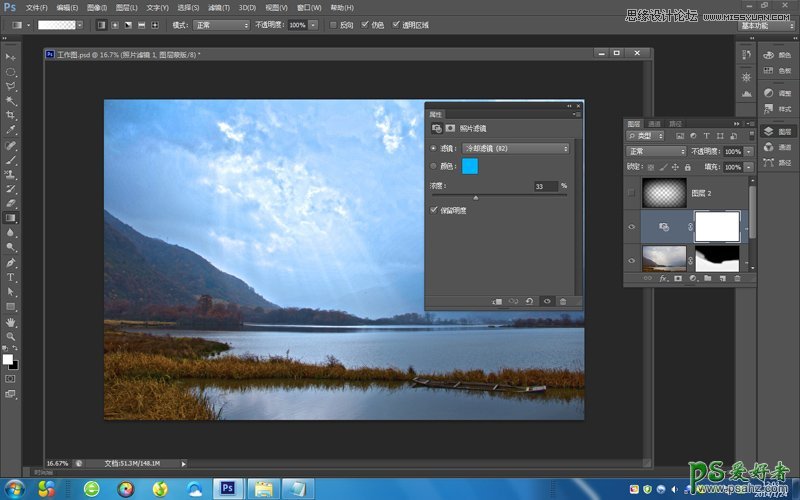Reset adjustment defaults icon in Properties panel
This screenshot has width=800, height=500.
(530, 300)
